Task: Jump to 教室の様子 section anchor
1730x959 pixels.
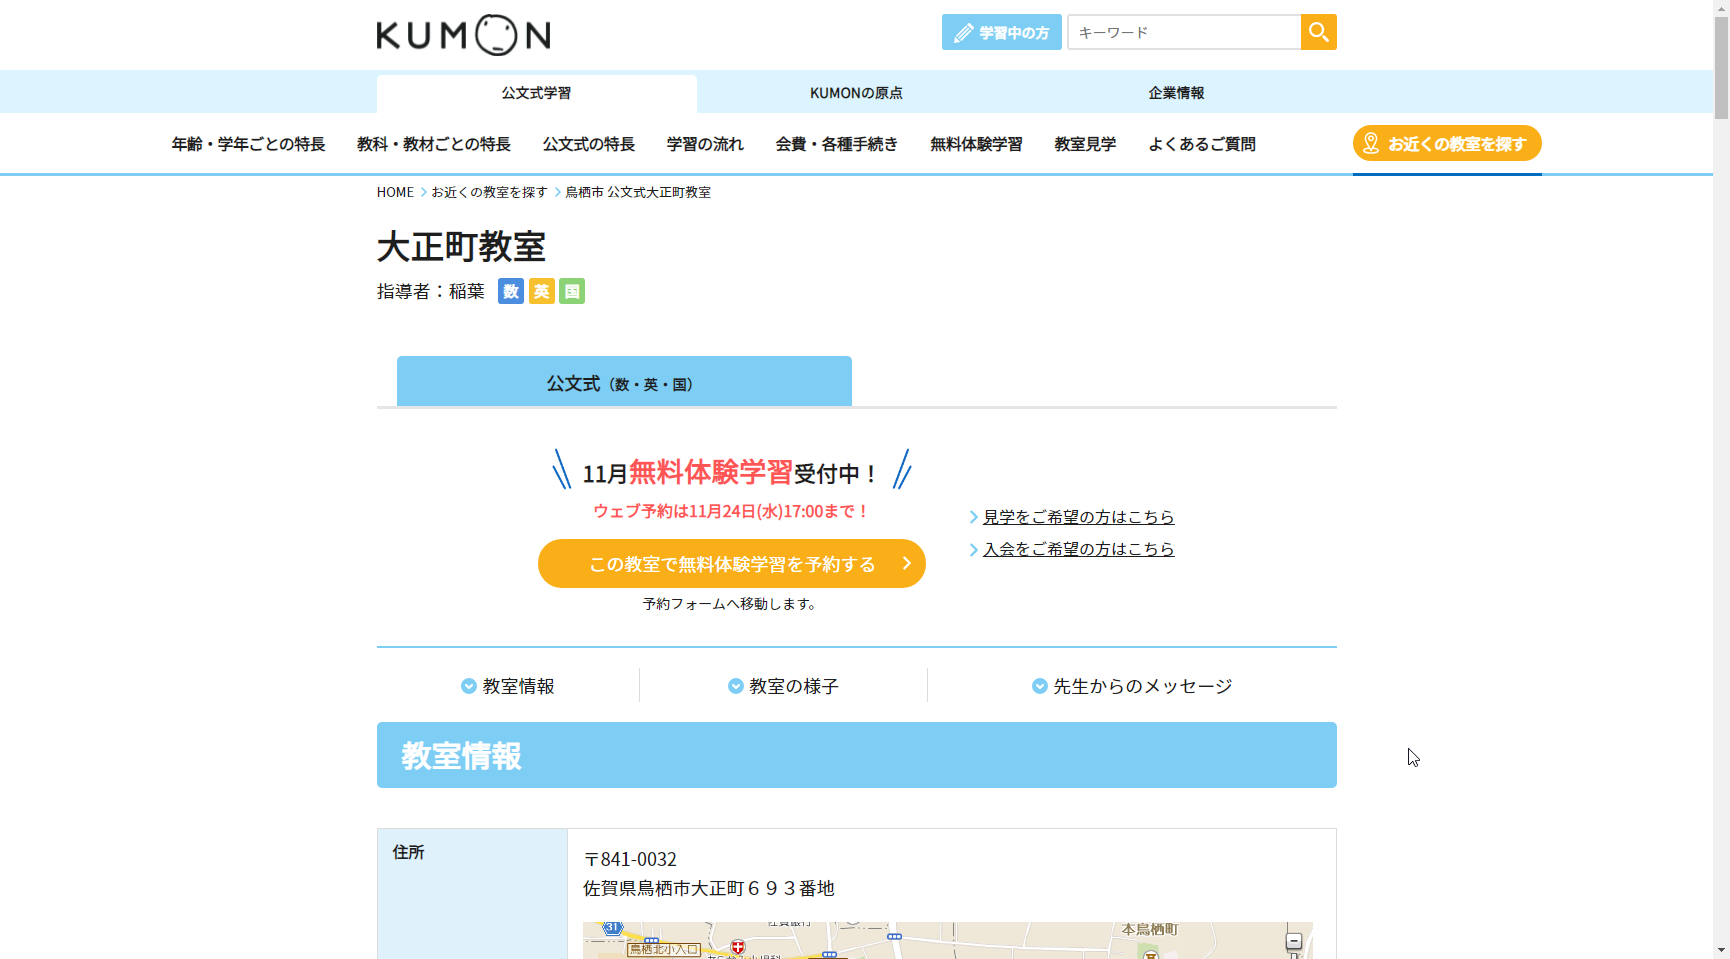Action: tap(783, 686)
